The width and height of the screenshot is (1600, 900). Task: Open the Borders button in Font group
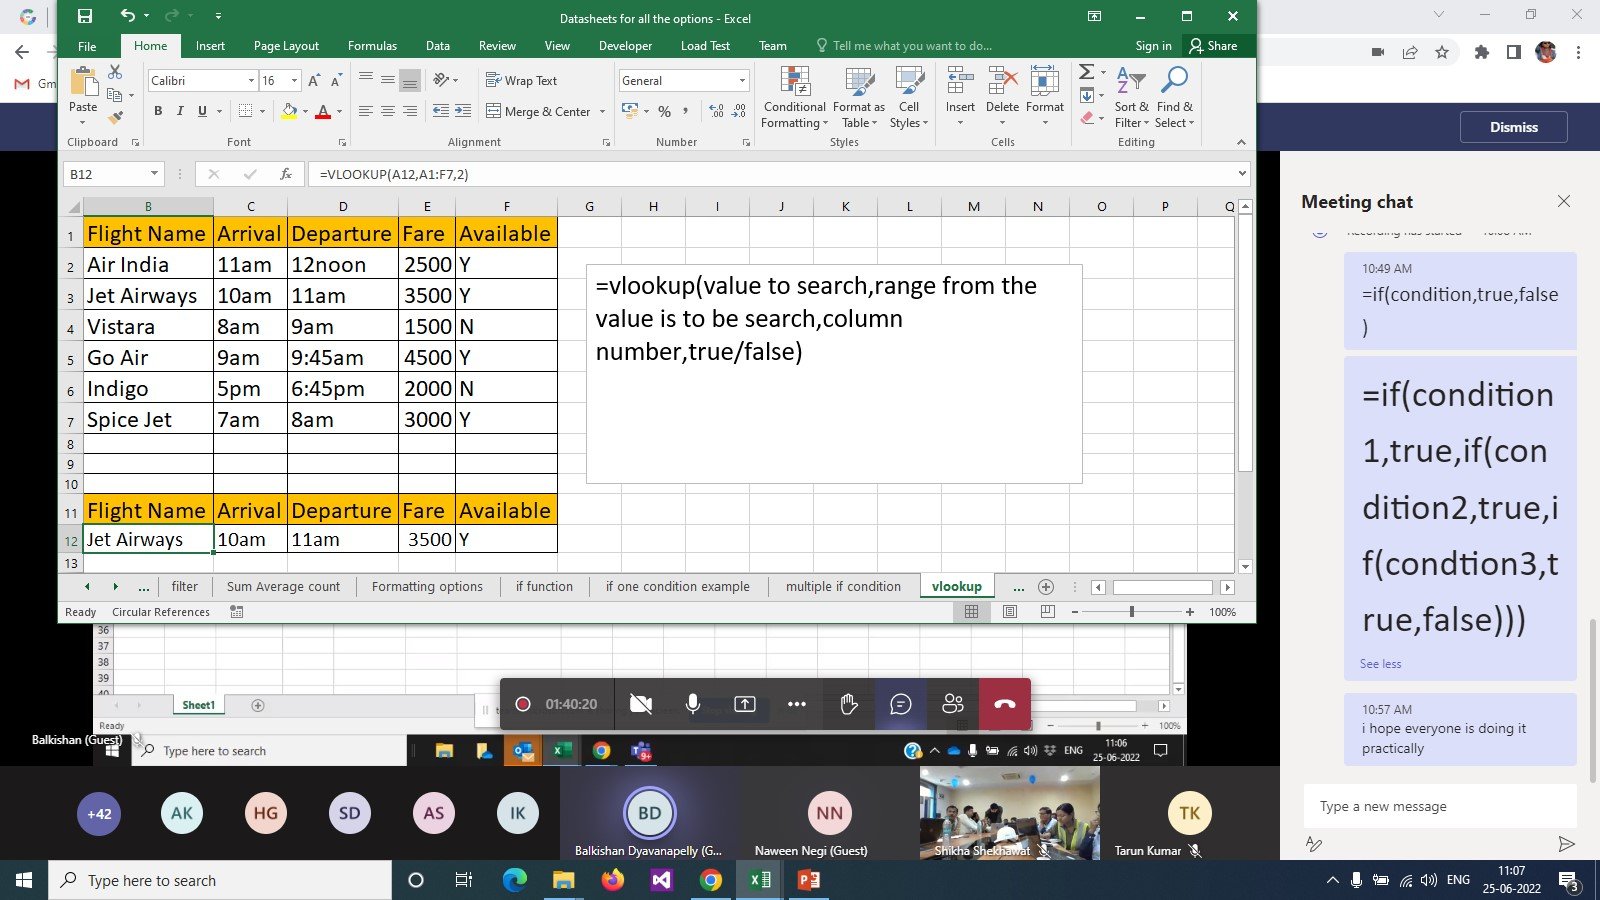coord(246,111)
